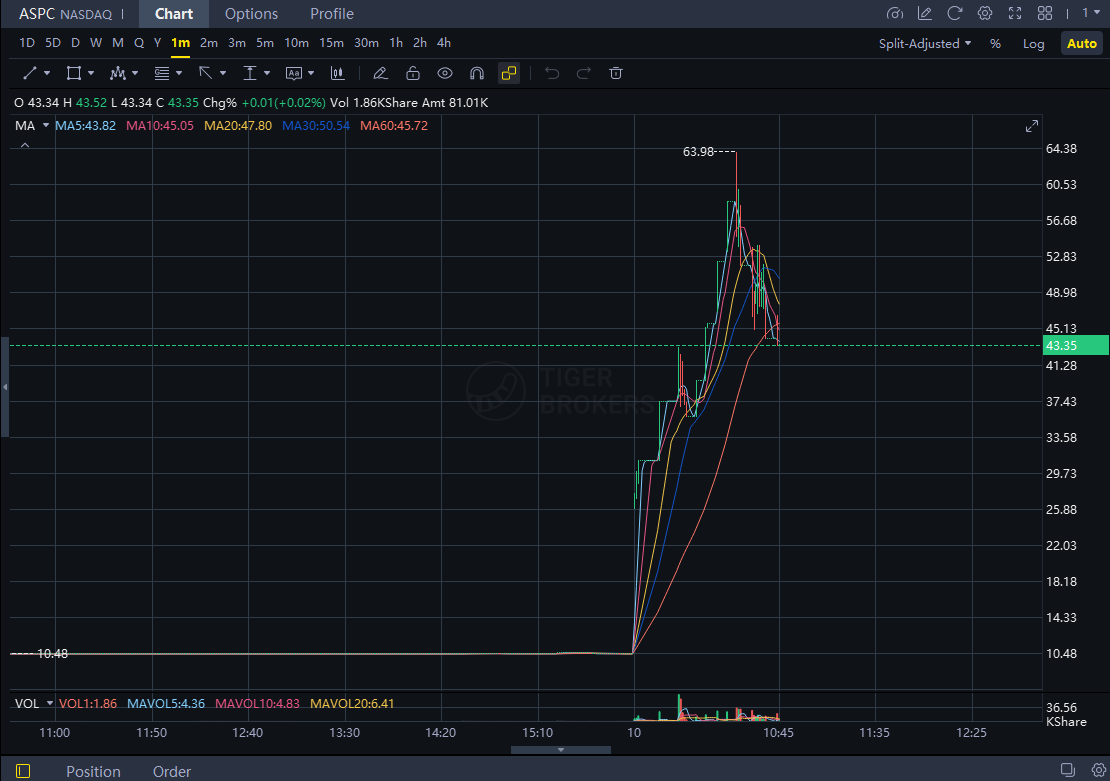Open the text tool dropdown arrow
The image size is (1110, 781).
coord(311,73)
